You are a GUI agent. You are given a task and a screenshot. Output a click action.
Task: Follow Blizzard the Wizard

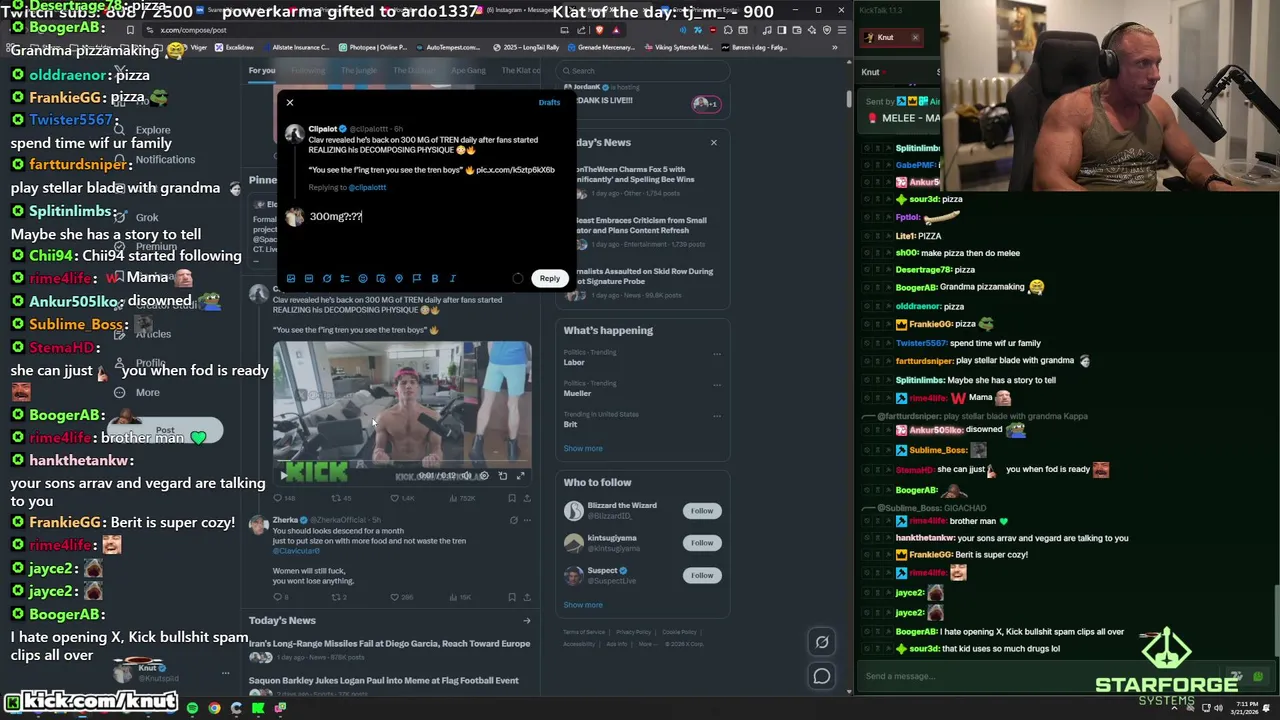[x=702, y=511]
